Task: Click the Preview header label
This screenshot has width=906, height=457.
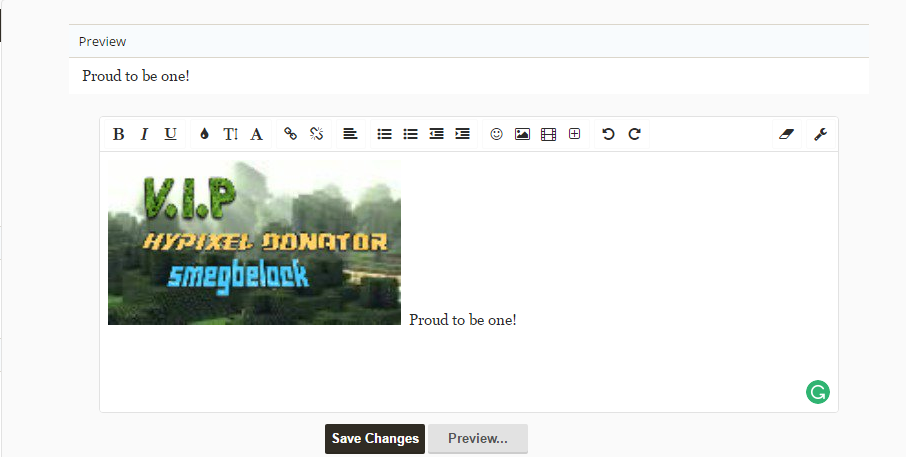Action: [102, 42]
